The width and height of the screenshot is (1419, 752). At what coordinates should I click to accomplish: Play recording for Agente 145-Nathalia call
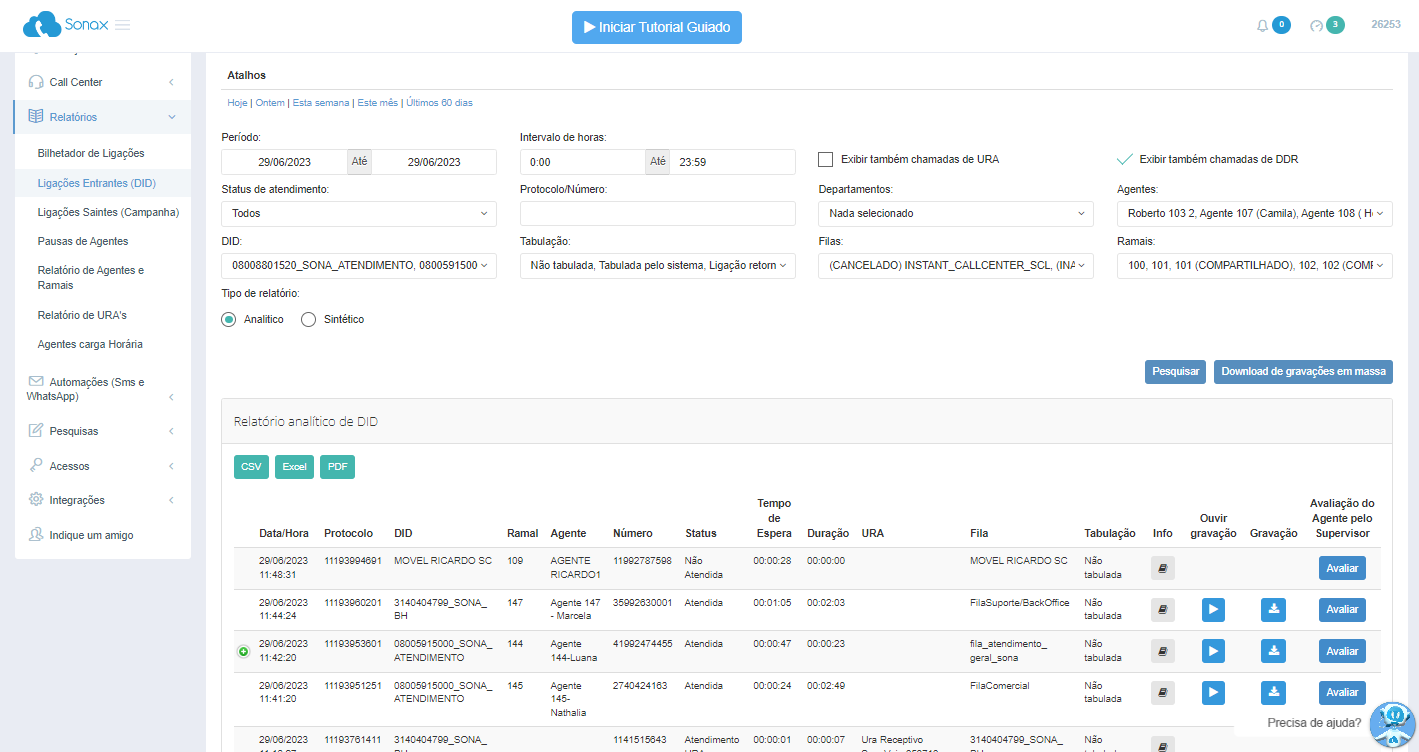pyautogui.click(x=1212, y=692)
